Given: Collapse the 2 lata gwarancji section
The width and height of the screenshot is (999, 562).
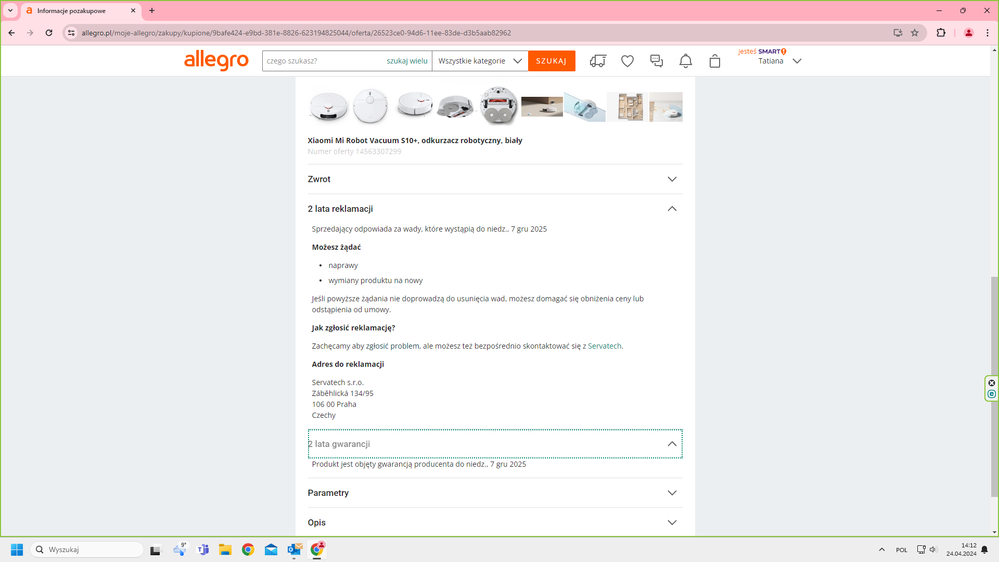Looking at the screenshot, I should point(495,444).
